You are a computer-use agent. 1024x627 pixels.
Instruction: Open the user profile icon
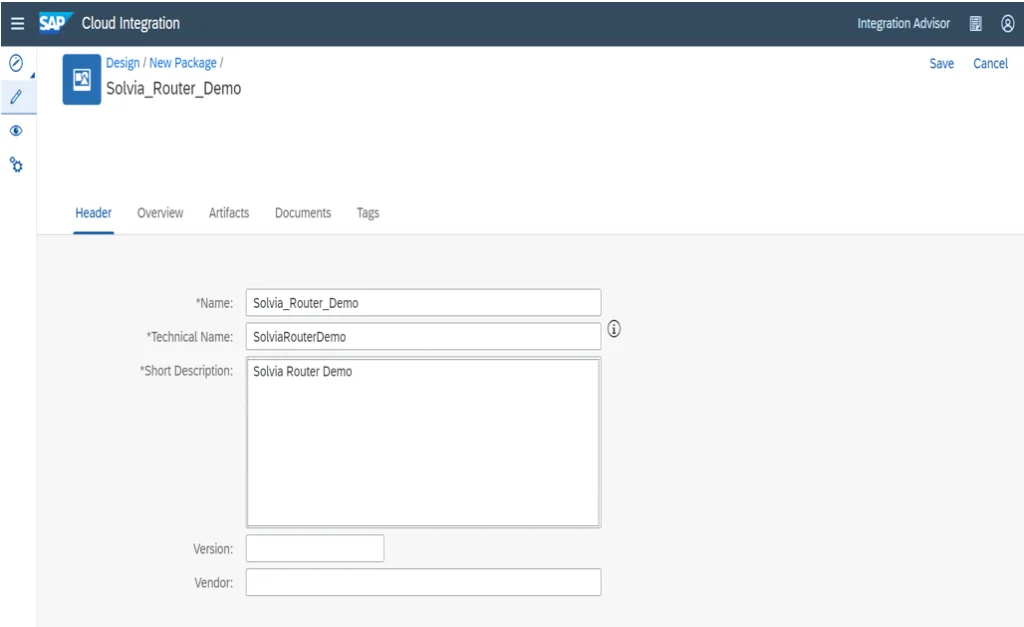point(1007,23)
